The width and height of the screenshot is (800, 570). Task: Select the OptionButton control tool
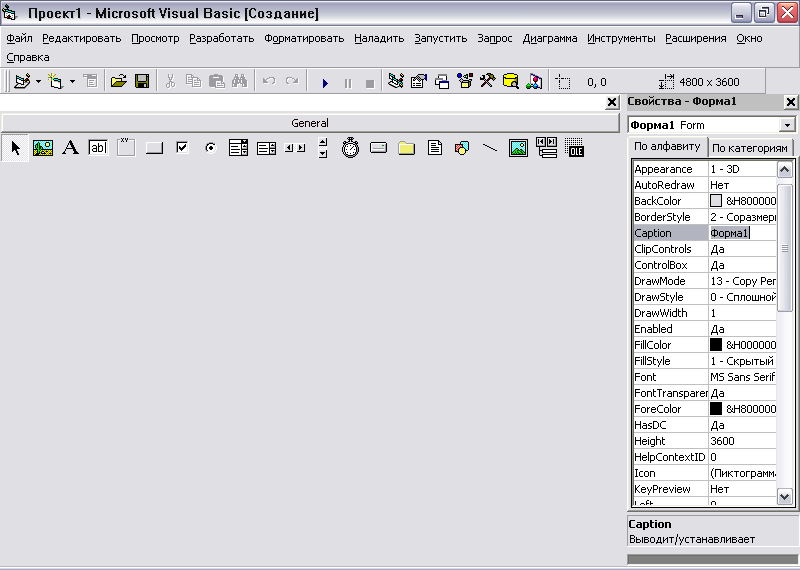[210, 148]
